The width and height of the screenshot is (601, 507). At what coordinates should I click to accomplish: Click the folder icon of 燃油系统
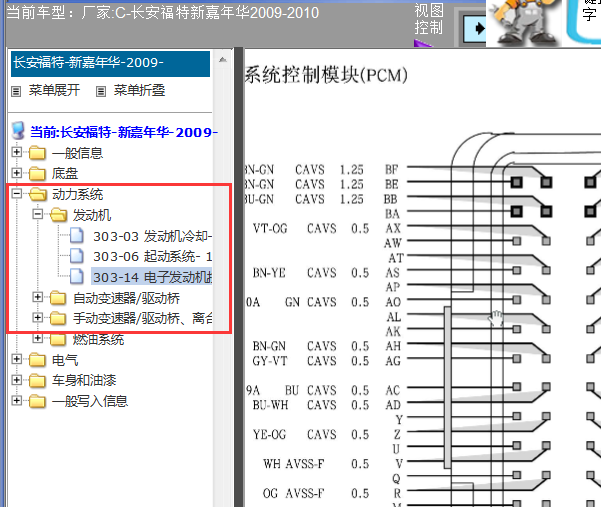click(58, 339)
